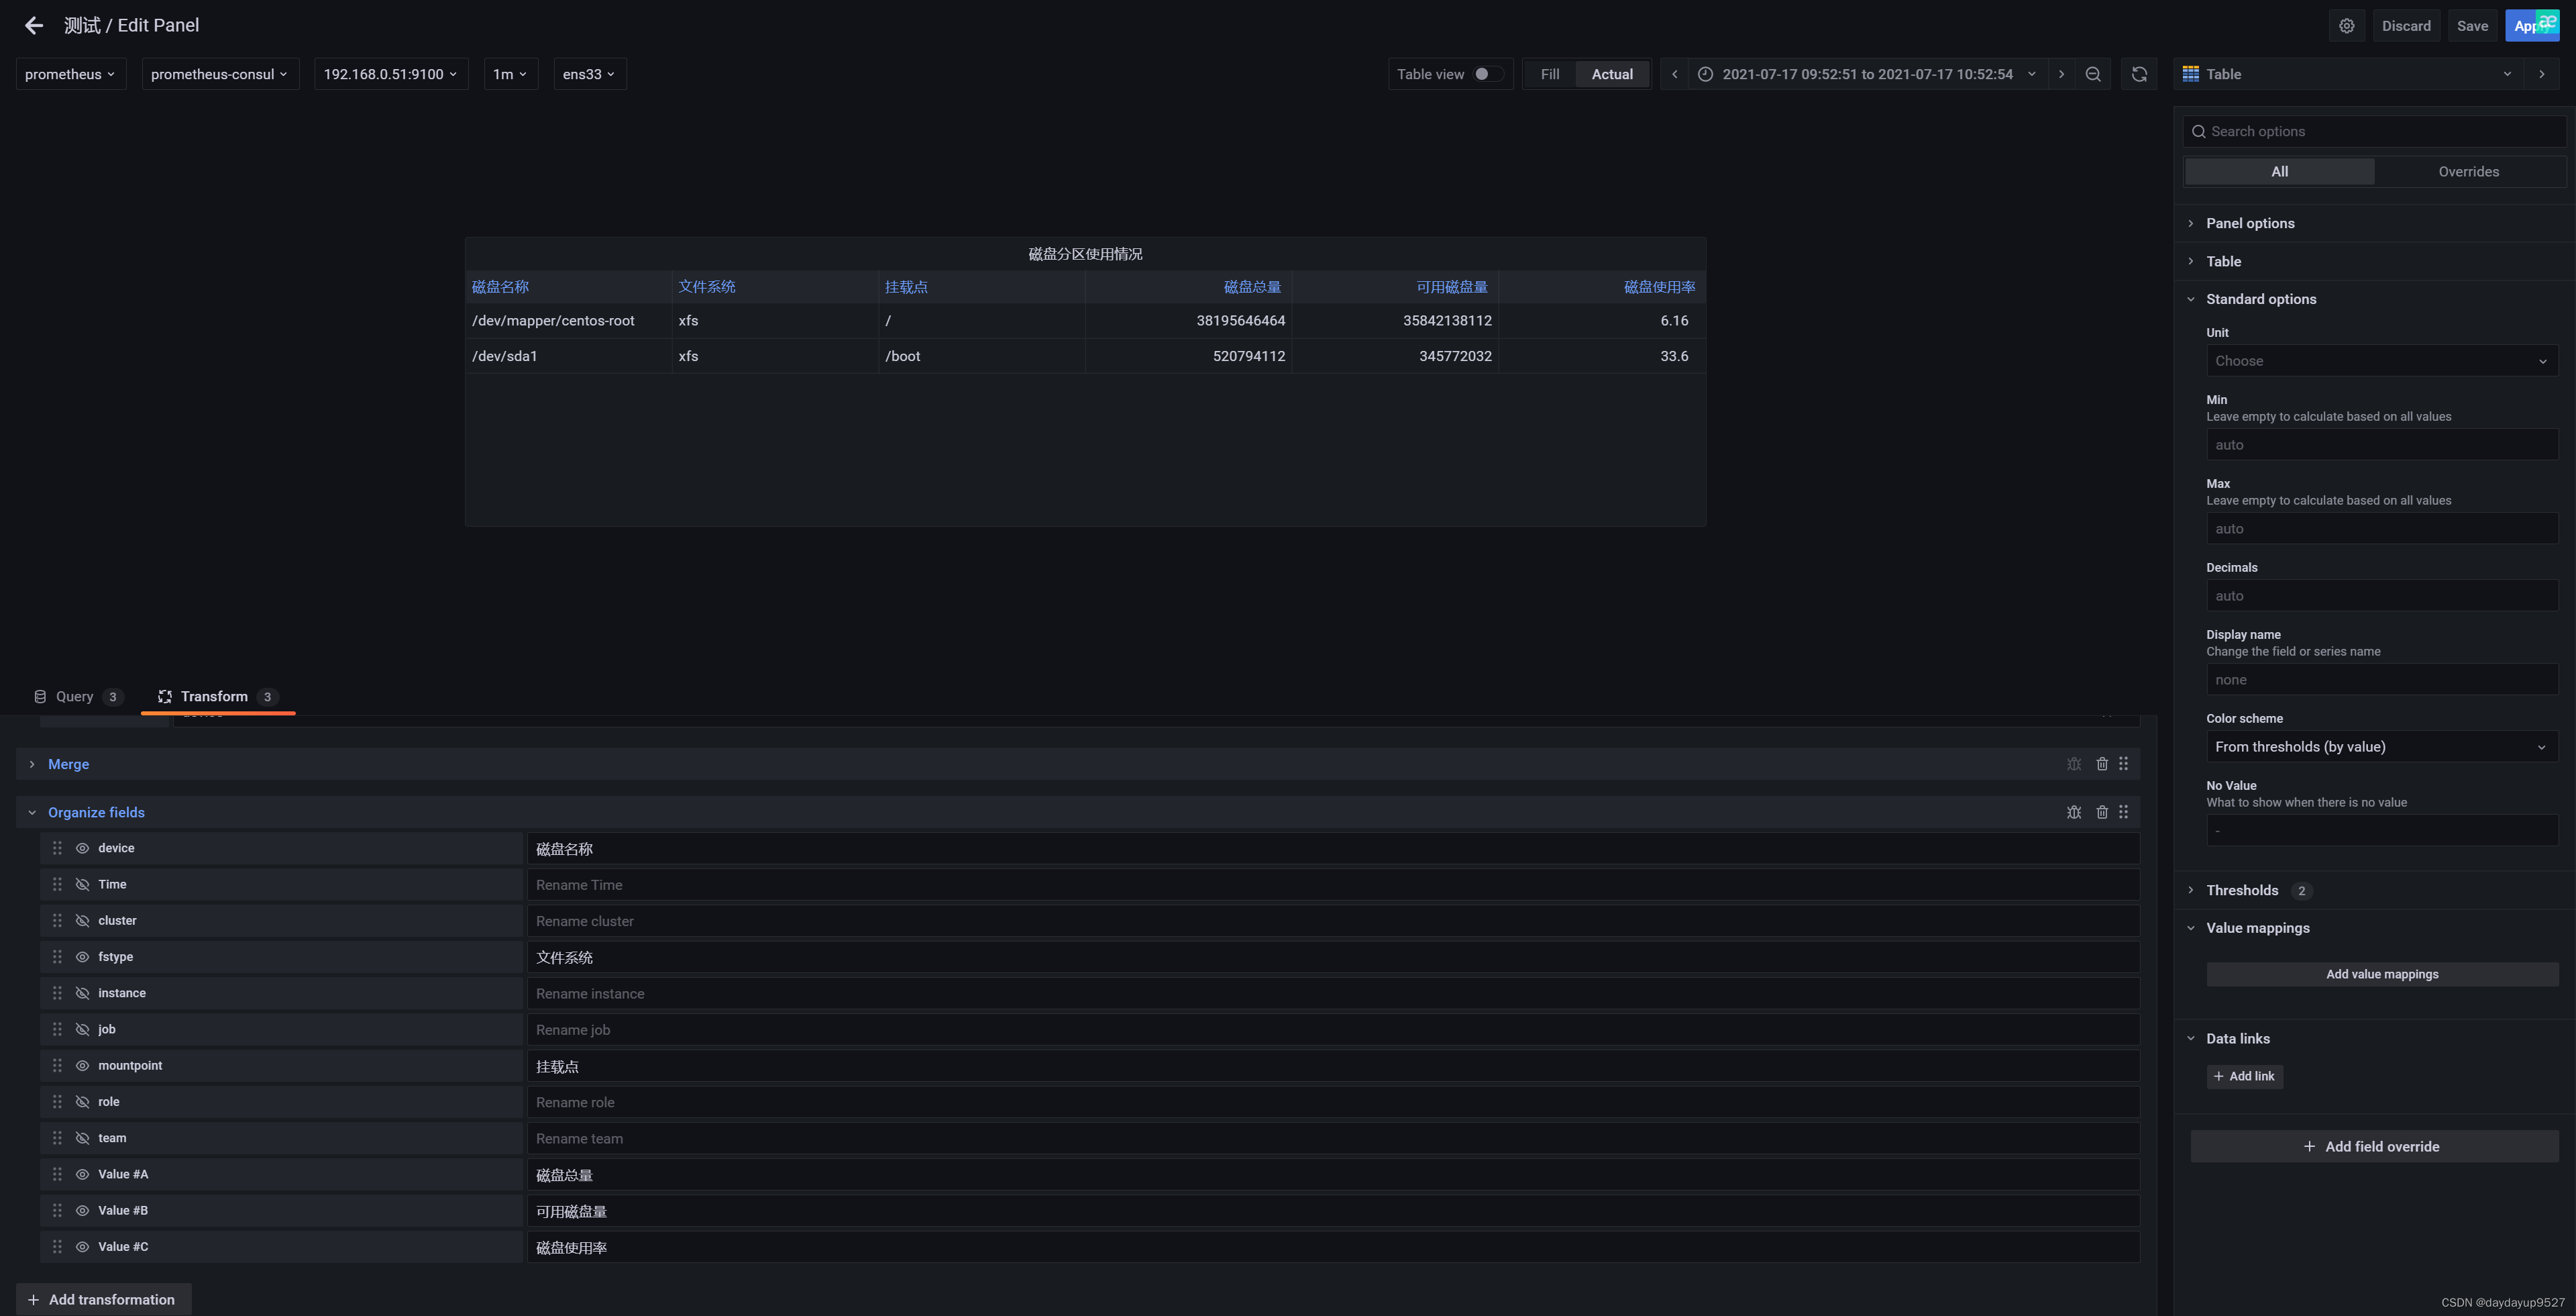Click the drag handle on the Organize fields row
Viewport: 2576px width, 1316px height.
2123,812
